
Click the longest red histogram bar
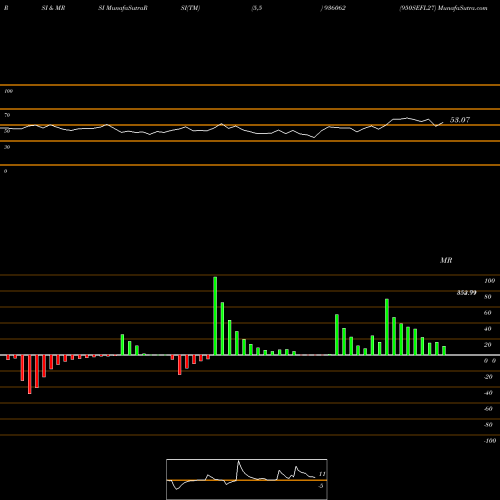[x=30, y=374]
